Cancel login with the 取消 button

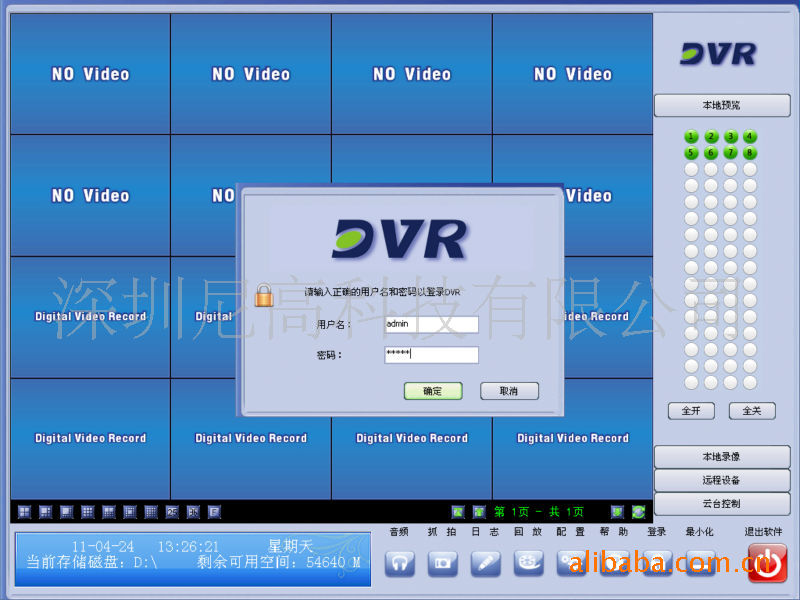click(509, 391)
